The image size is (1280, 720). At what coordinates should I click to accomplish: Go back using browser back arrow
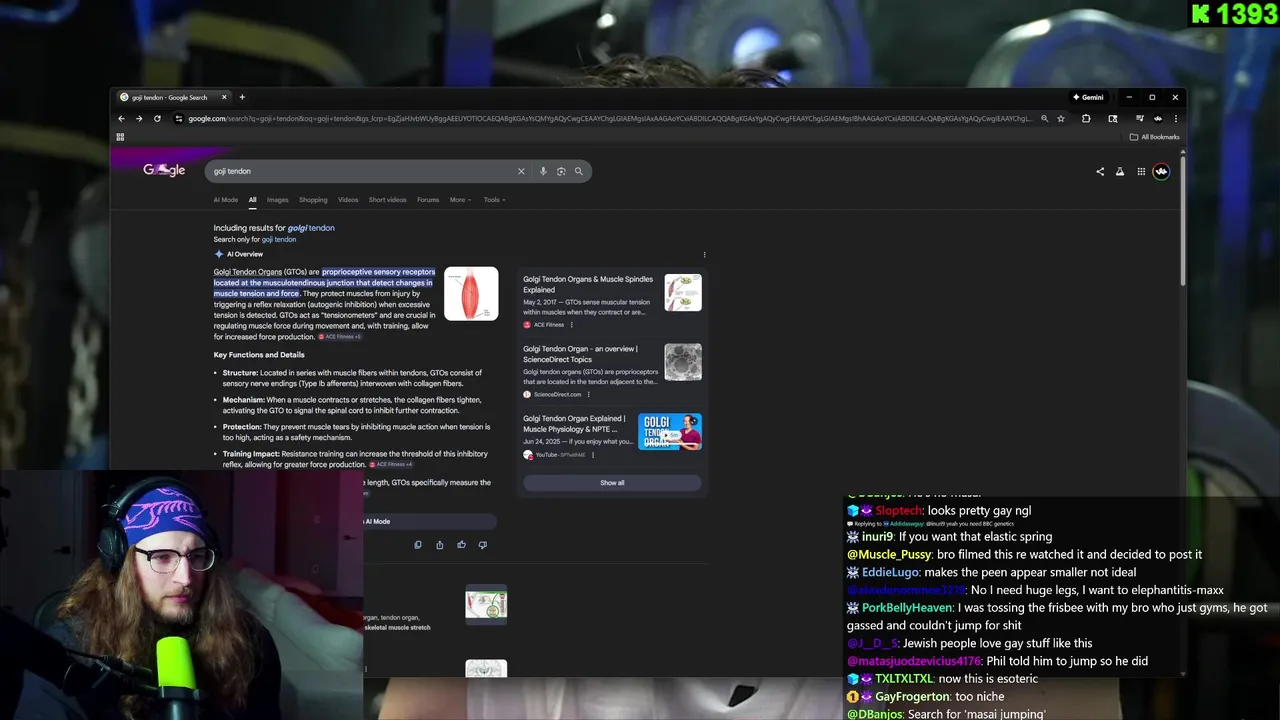pos(122,119)
